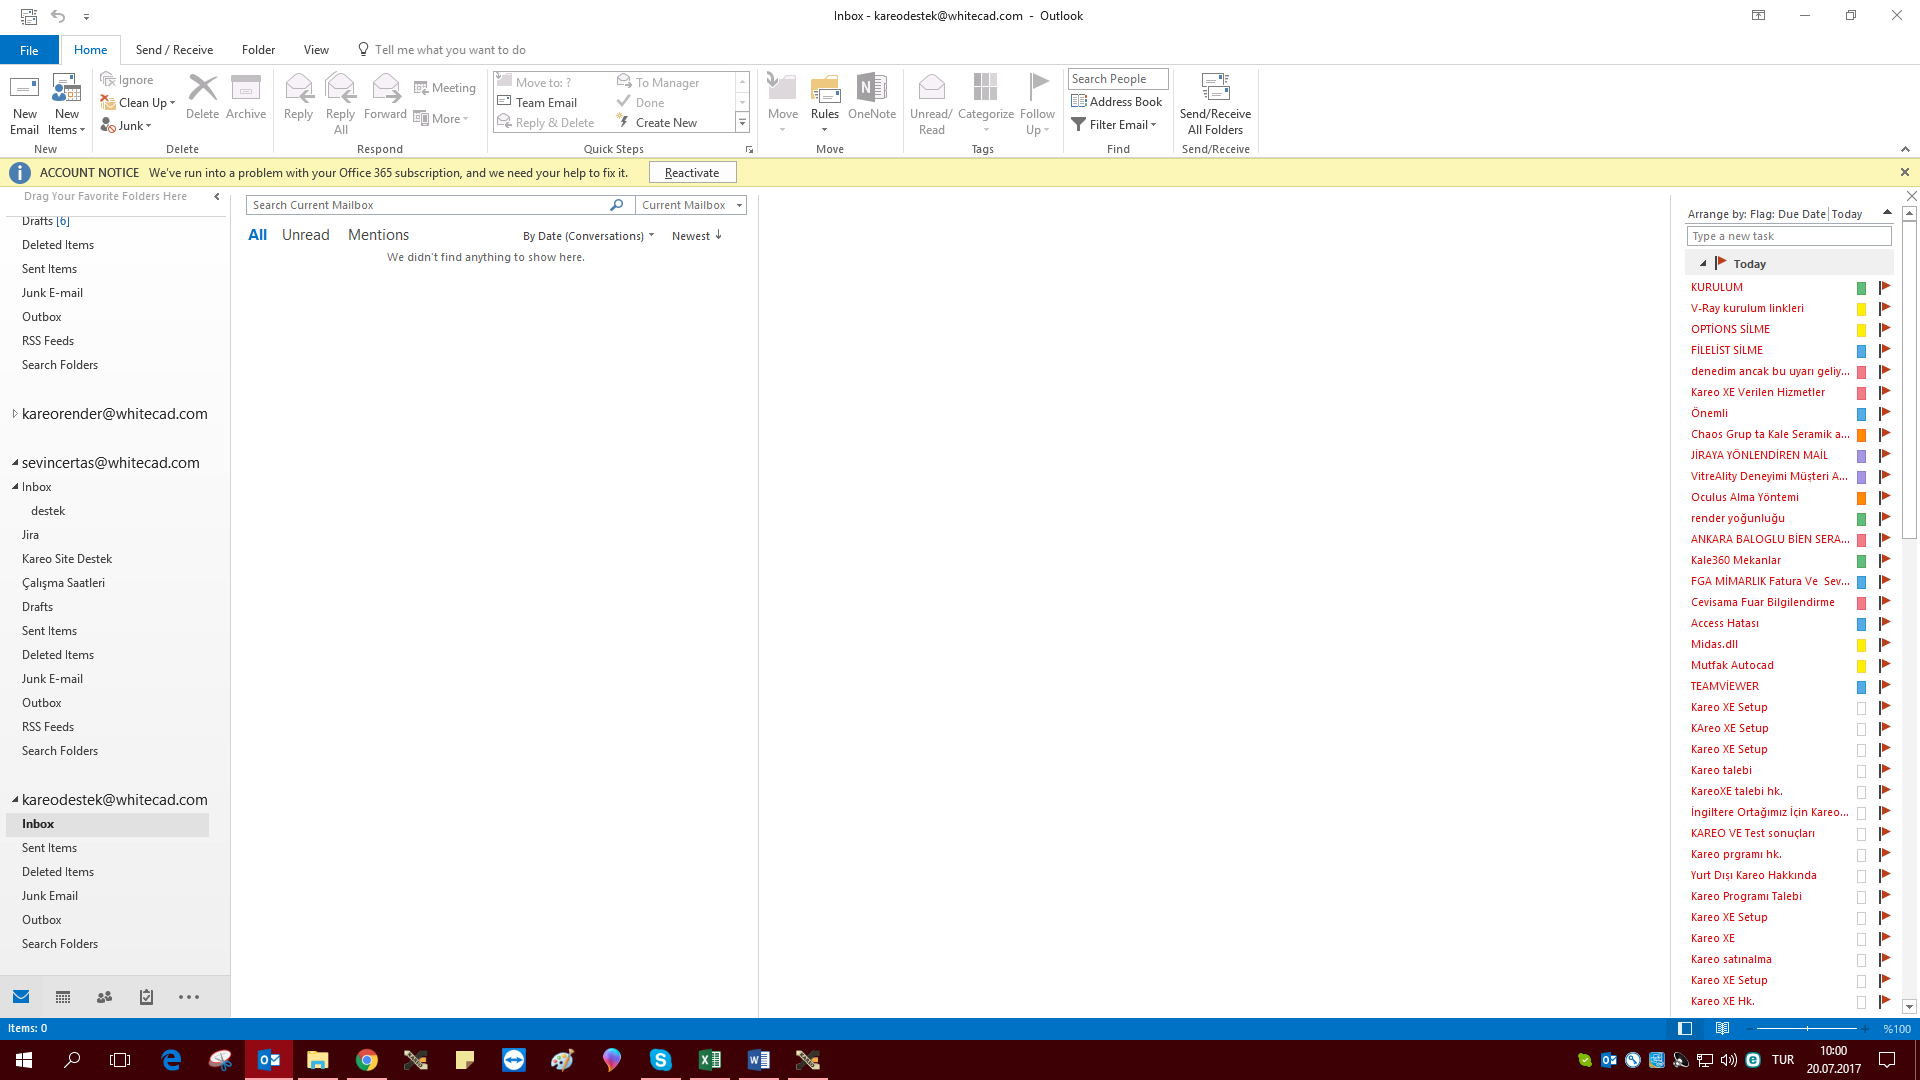Screen dimensions: 1920x1080
Task: Open By Date (Conversations) sort dropdown
Action: click(x=588, y=236)
